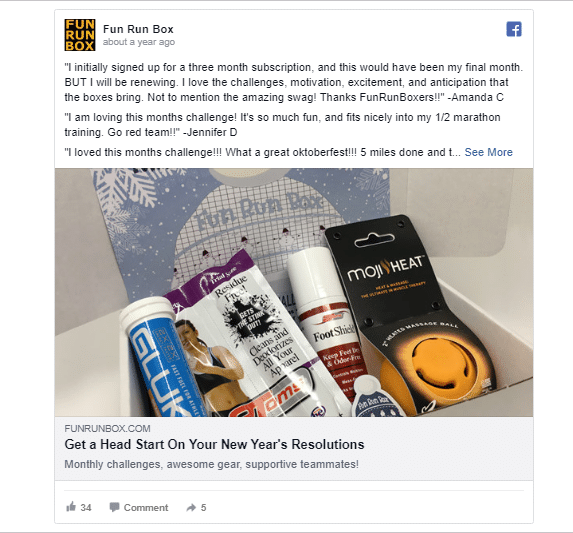Click the share count 5

204,507
